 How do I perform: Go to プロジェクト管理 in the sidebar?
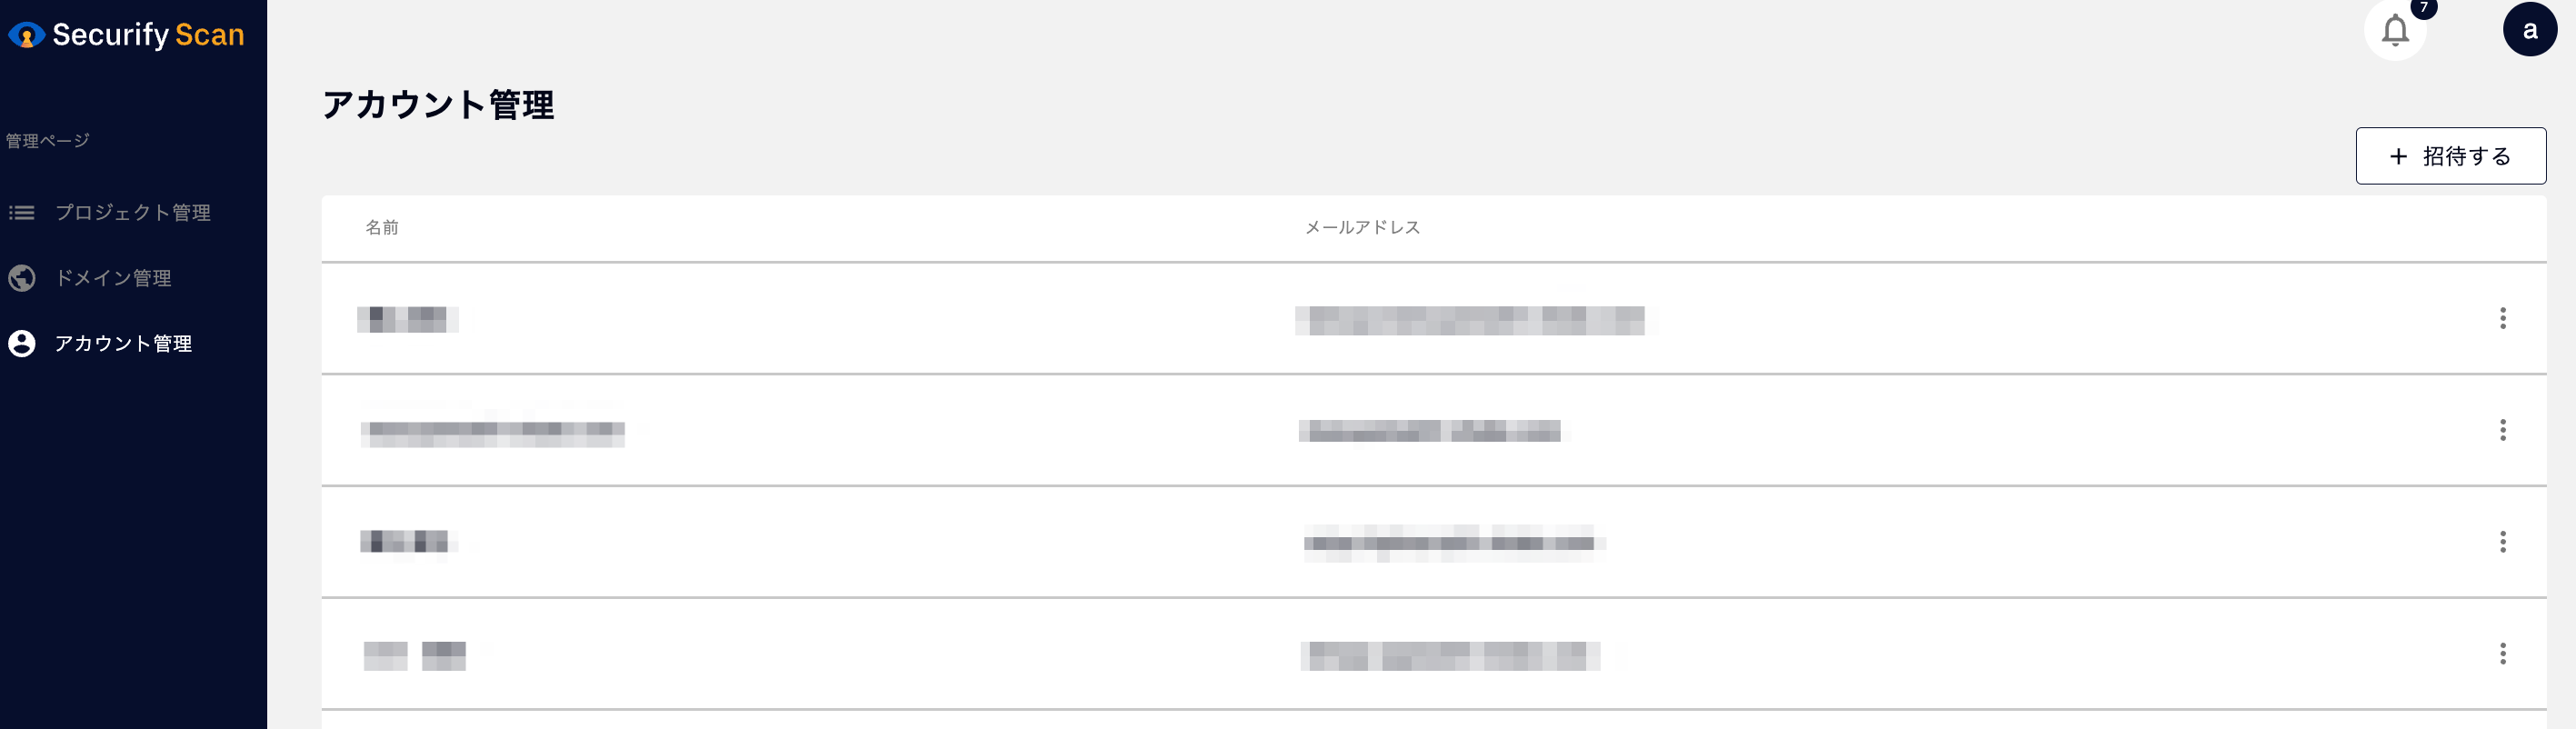tap(133, 213)
